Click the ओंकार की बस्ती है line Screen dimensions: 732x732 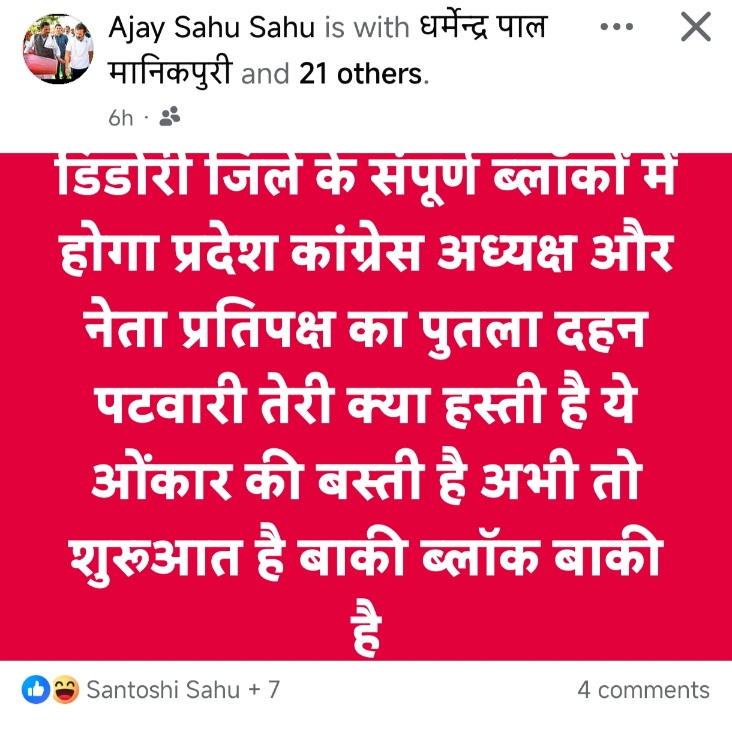(x=367, y=479)
